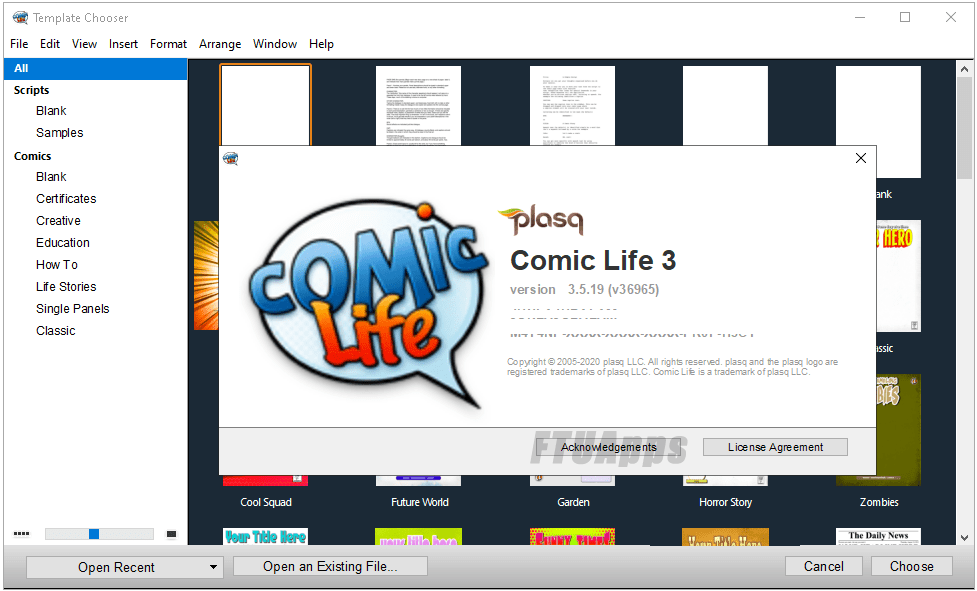Open the Insert menu
Viewport: 977px width, 591px height.
click(x=123, y=44)
